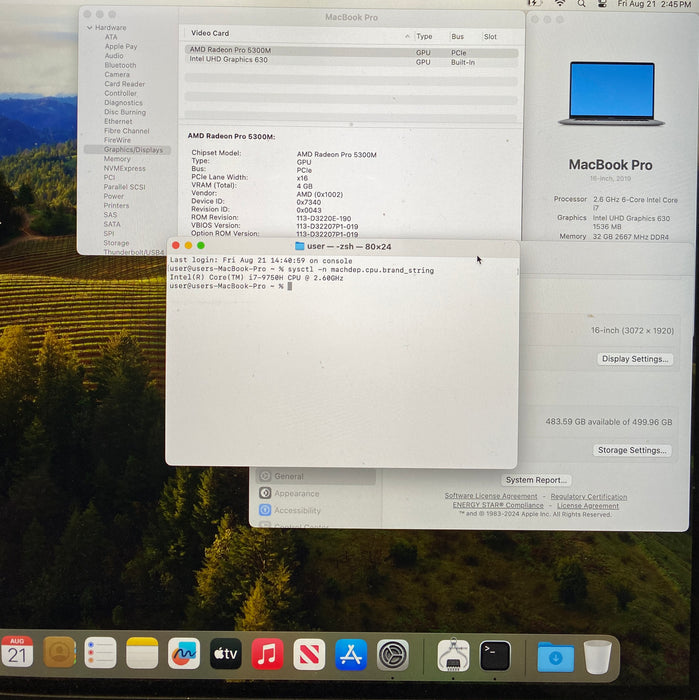Select SATA in hardware list

click(x=112, y=224)
